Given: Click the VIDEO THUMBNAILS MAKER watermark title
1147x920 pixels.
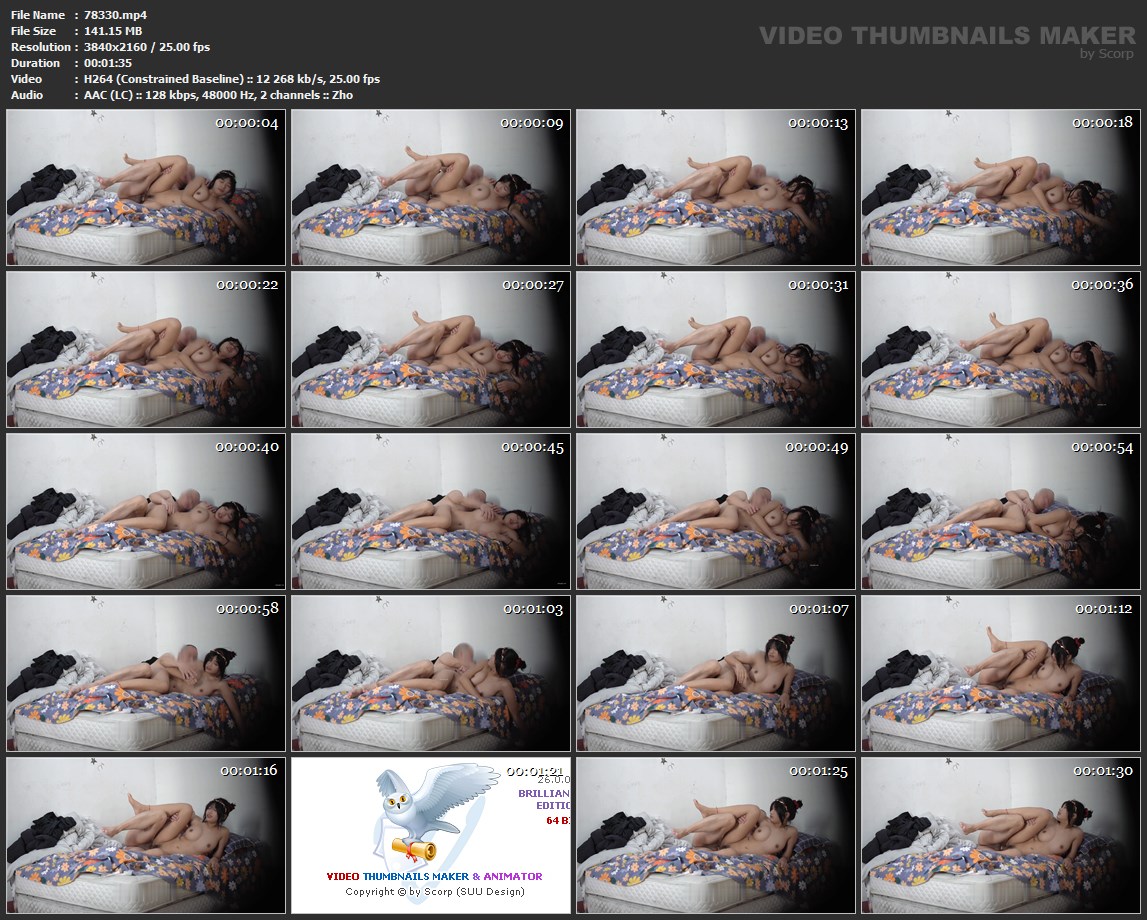Looking at the screenshot, I should click(x=946, y=36).
